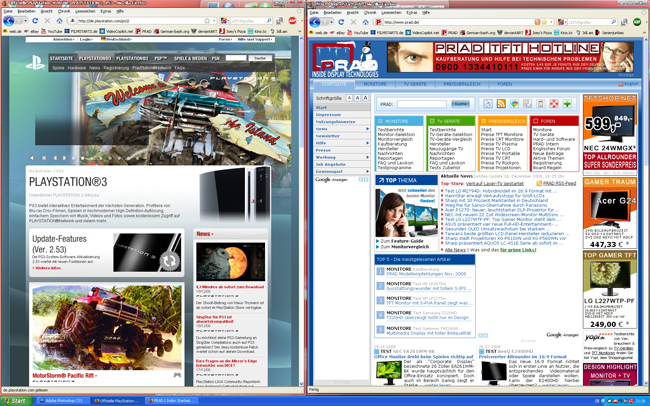The width and height of the screenshot is (650, 406).
Task: Open YouTube bookmark in the PlayStation window
Action: click(51, 31)
